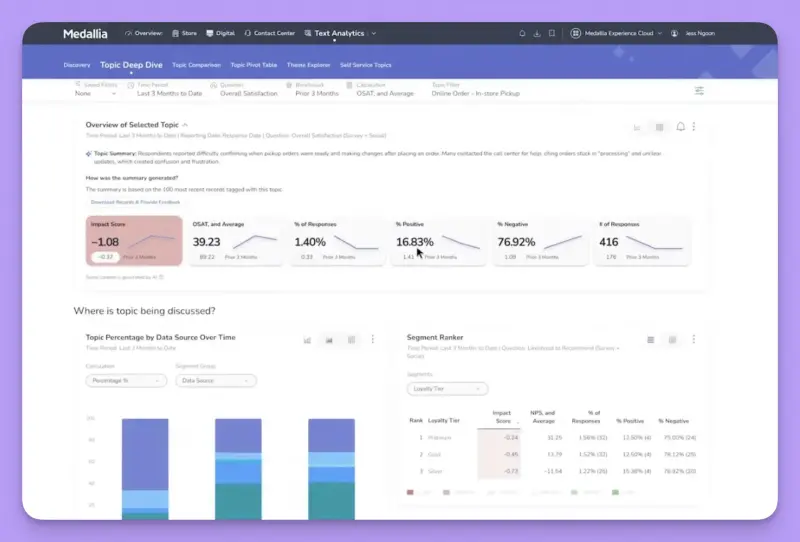Switch to the Discovery tab
The height and width of the screenshot is (542, 800).
tap(77, 65)
